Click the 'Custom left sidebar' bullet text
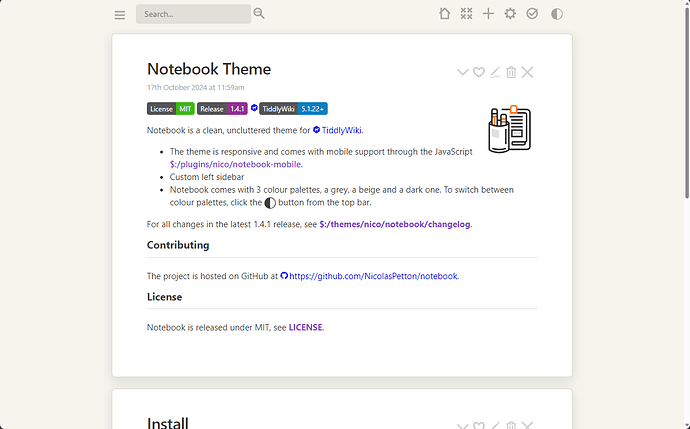 [207, 177]
